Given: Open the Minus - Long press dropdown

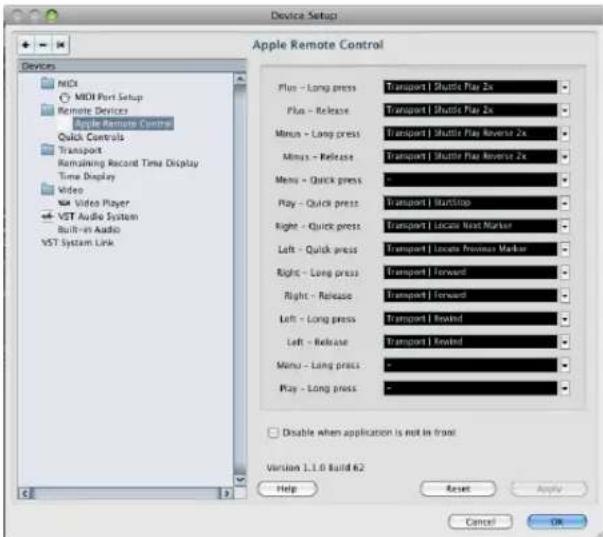Looking at the screenshot, I should click(x=564, y=133).
